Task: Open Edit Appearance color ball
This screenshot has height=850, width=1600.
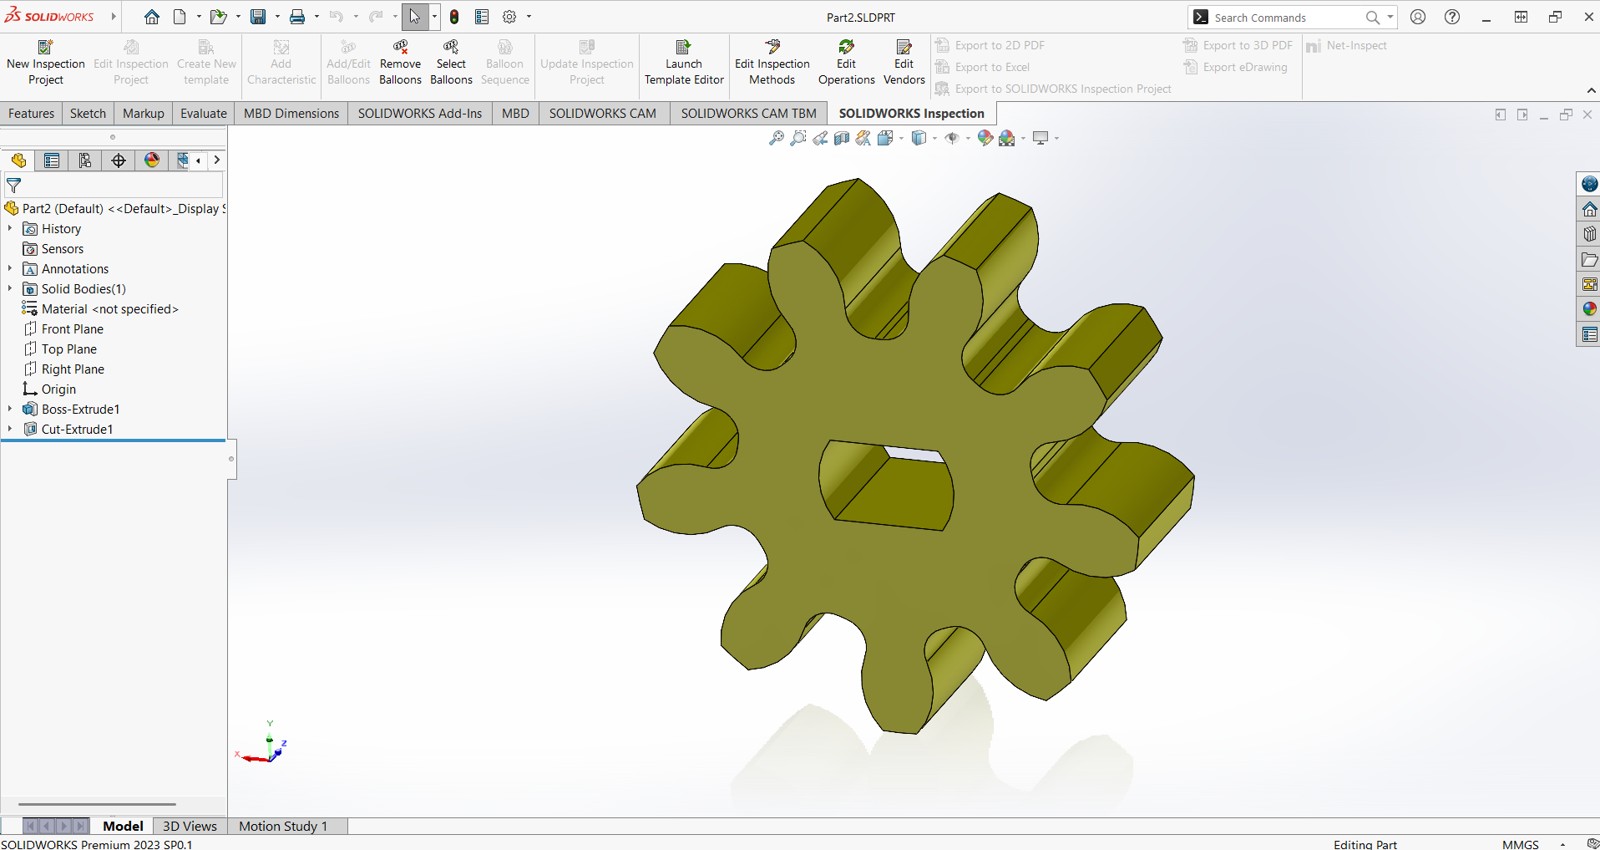Action: coord(985,138)
